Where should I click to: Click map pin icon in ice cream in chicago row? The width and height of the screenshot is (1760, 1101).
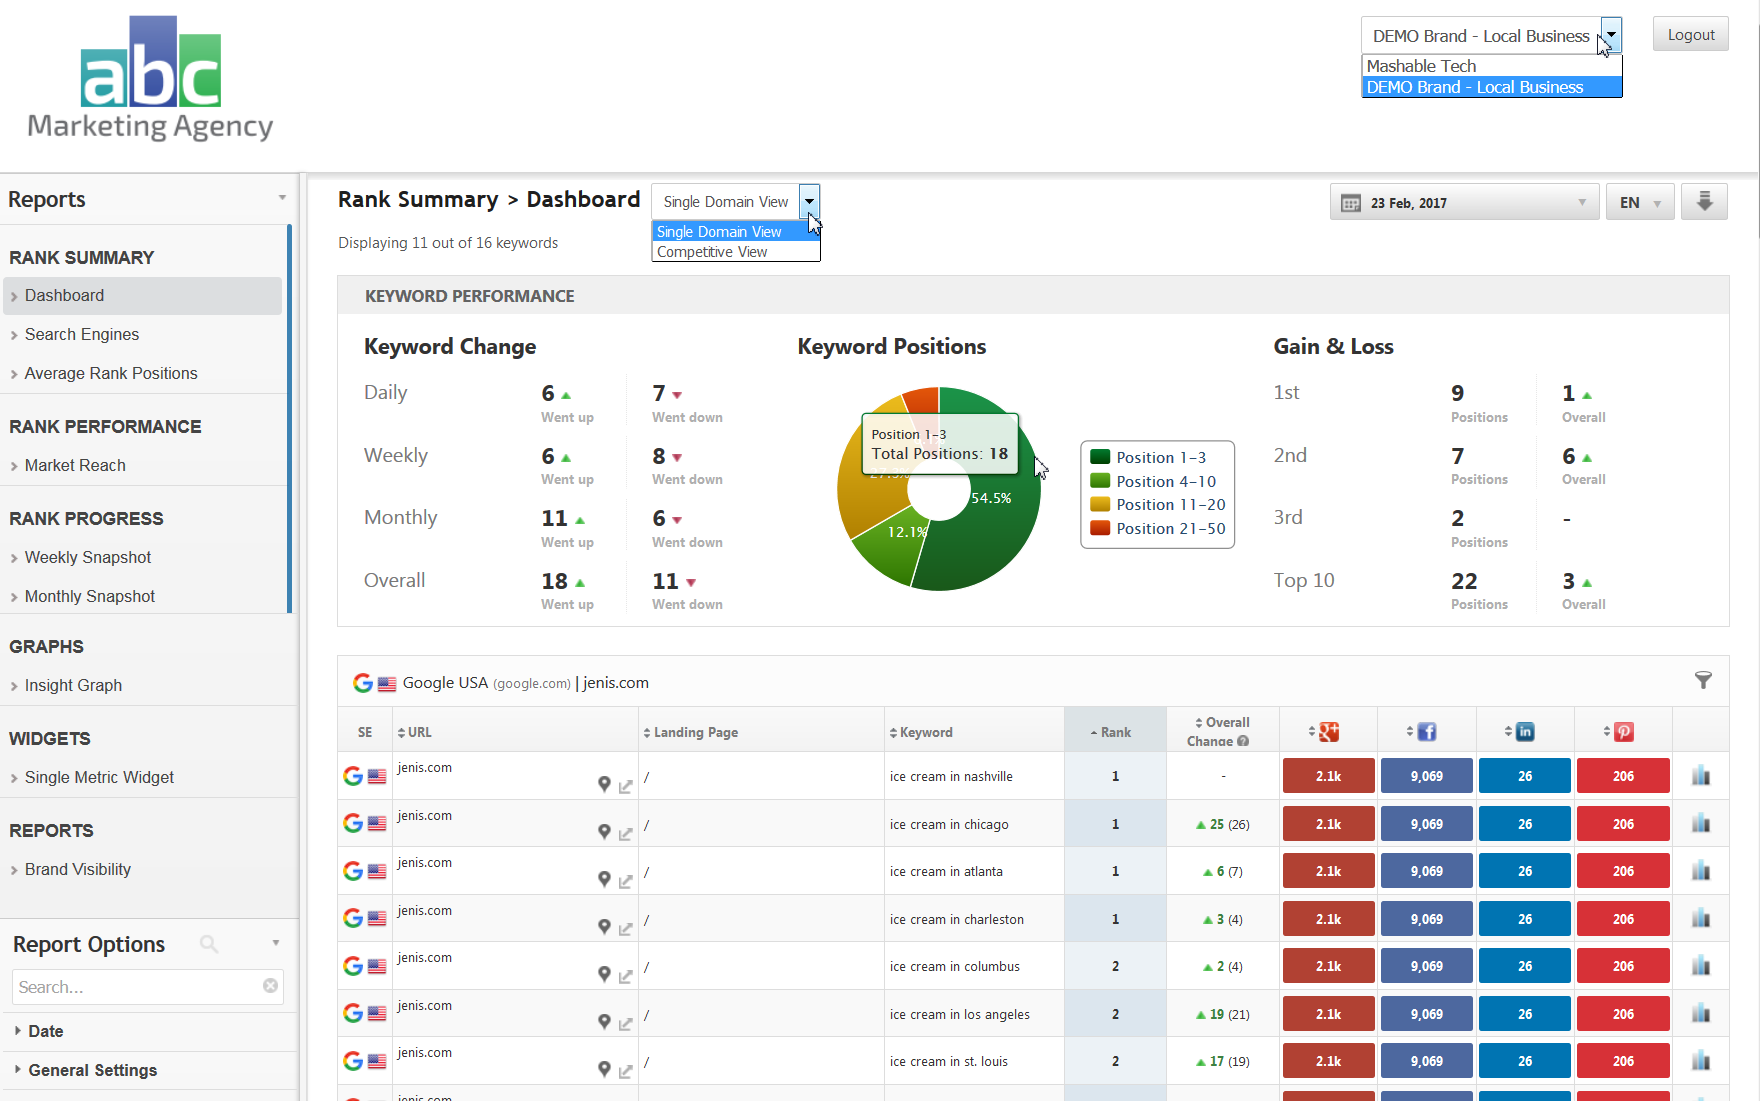604,832
